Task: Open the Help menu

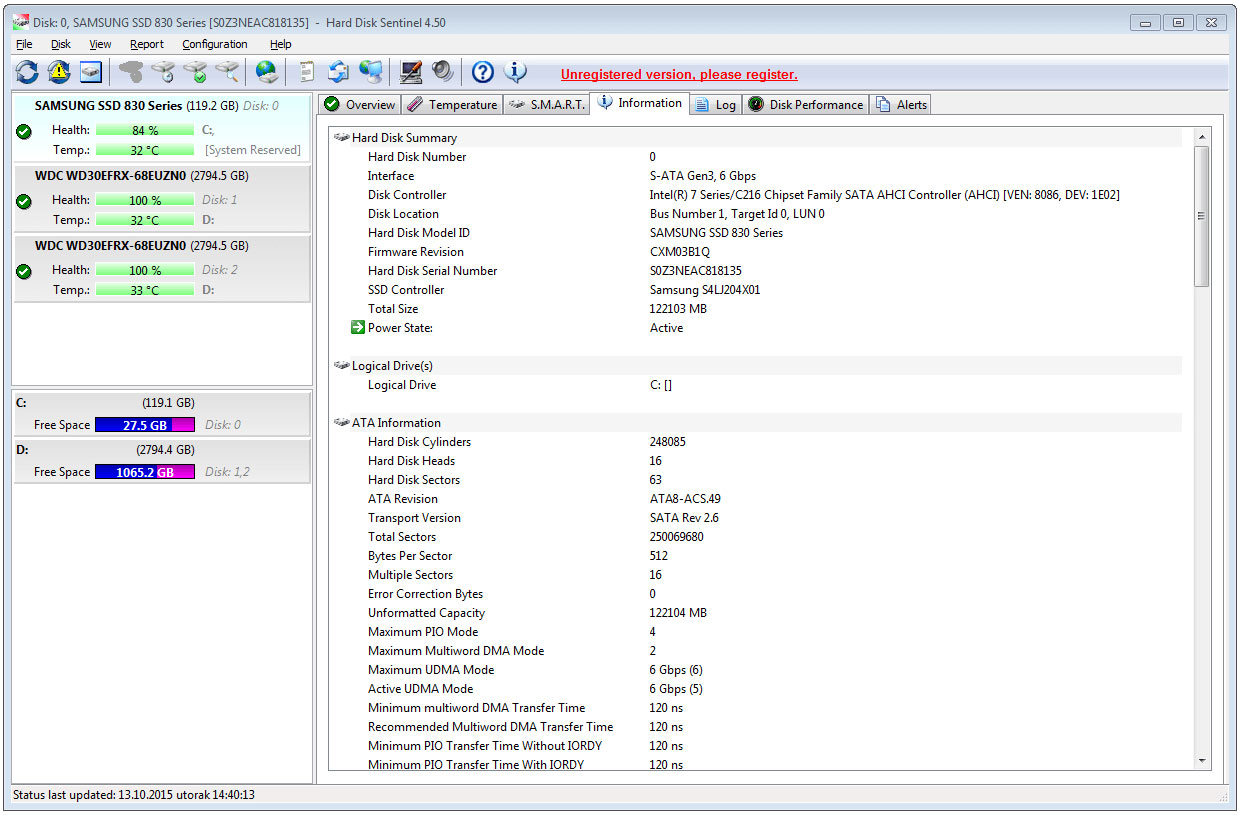Action: 281,44
